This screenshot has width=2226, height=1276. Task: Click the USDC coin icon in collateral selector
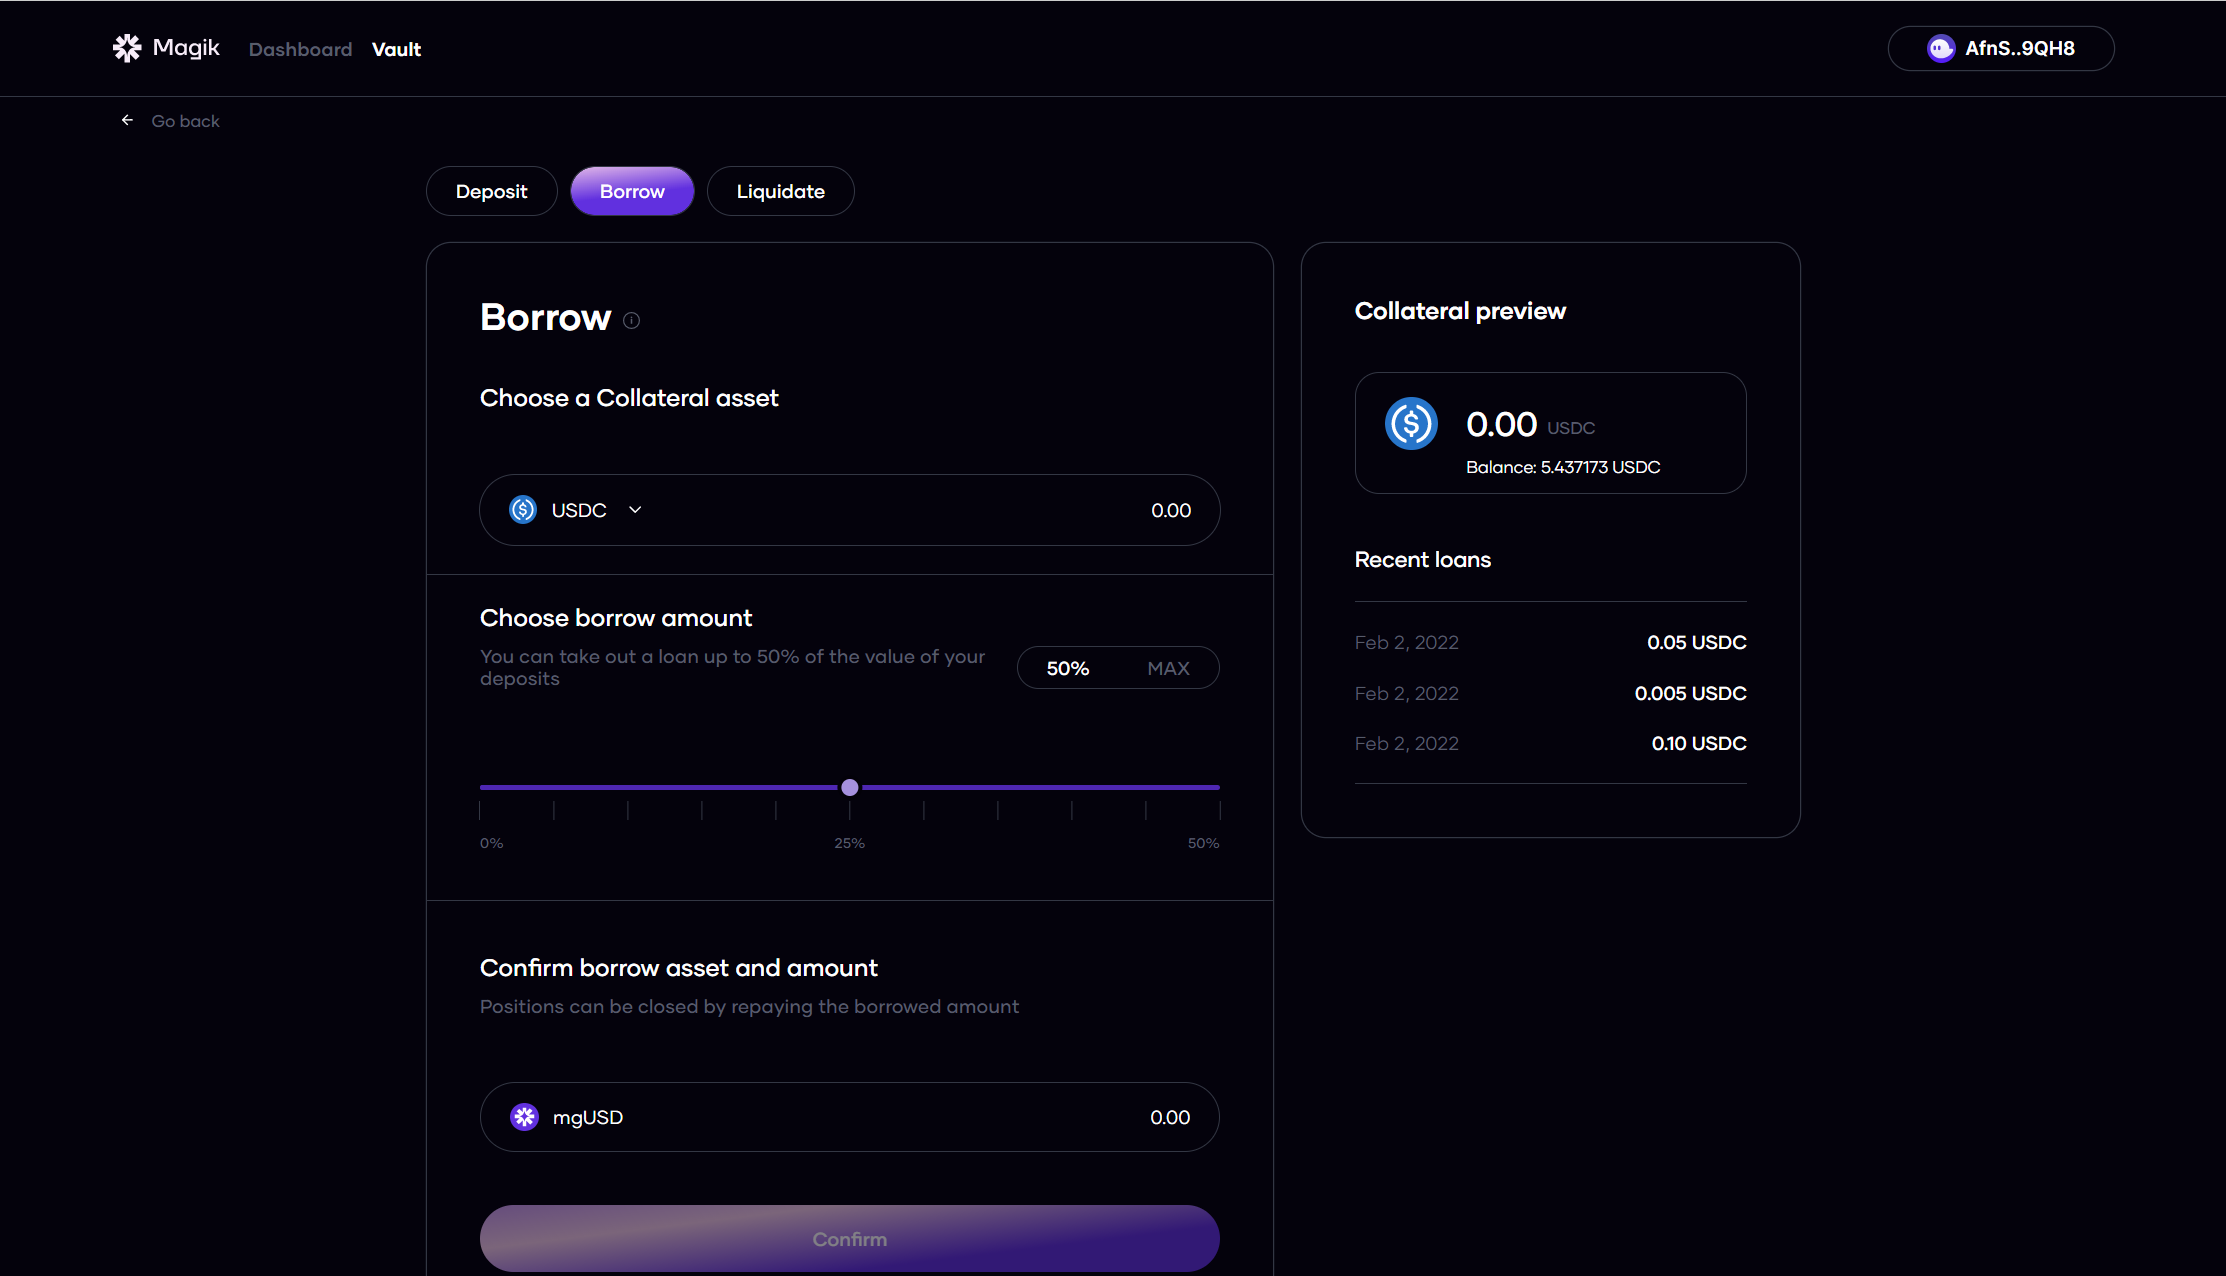523,510
